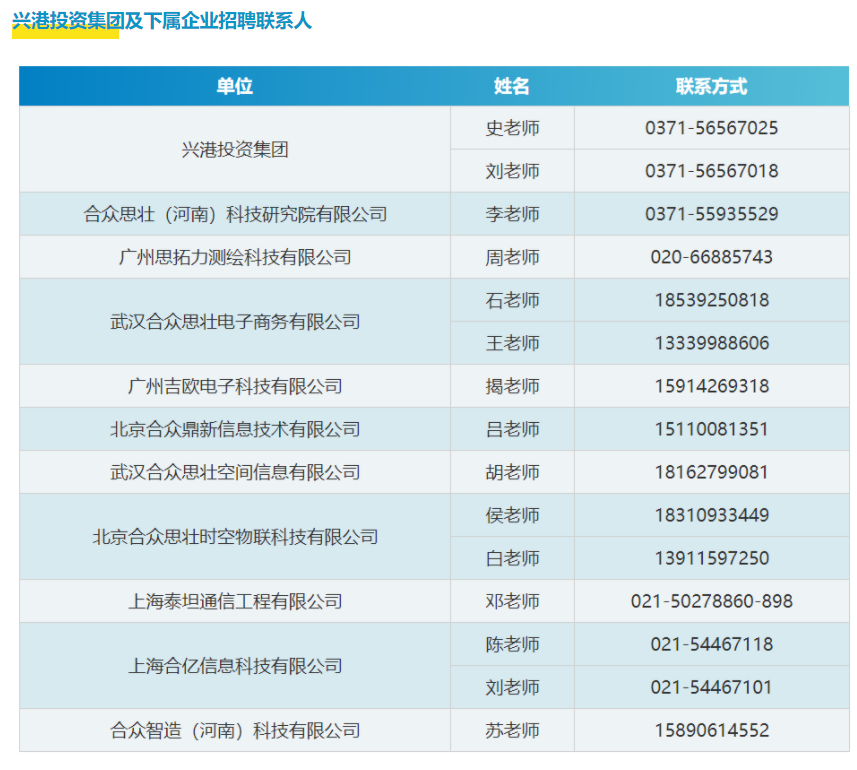The width and height of the screenshot is (857, 770).
Task: Select the 胡老师 name cell
Action: [x=512, y=472]
